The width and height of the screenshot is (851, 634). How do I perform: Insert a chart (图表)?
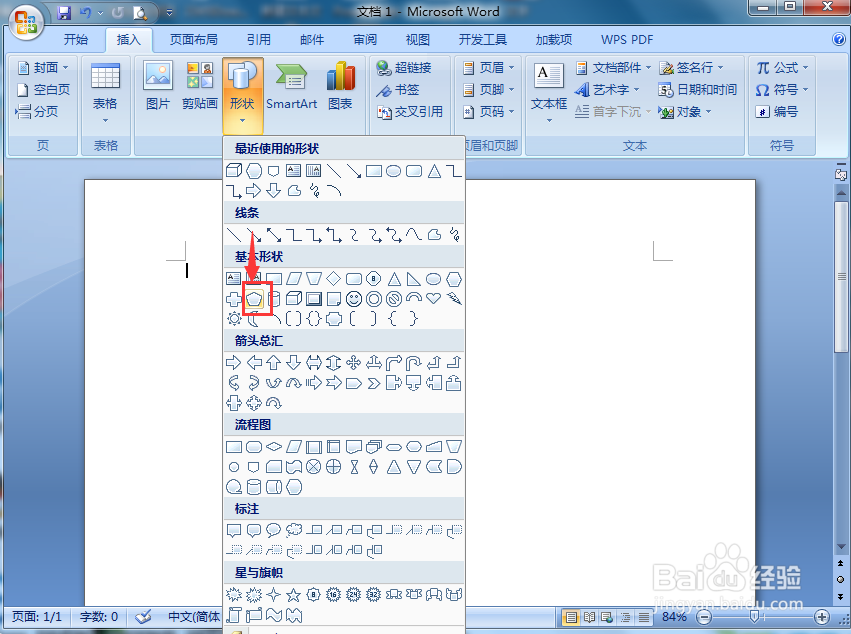tap(340, 86)
